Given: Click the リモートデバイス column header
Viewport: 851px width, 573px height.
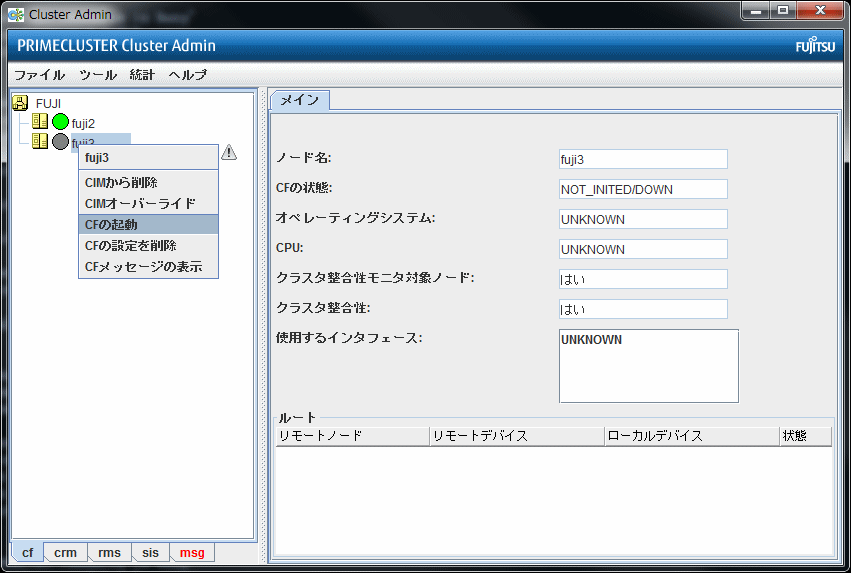Looking at the screenshot, I should click(517, 436).
